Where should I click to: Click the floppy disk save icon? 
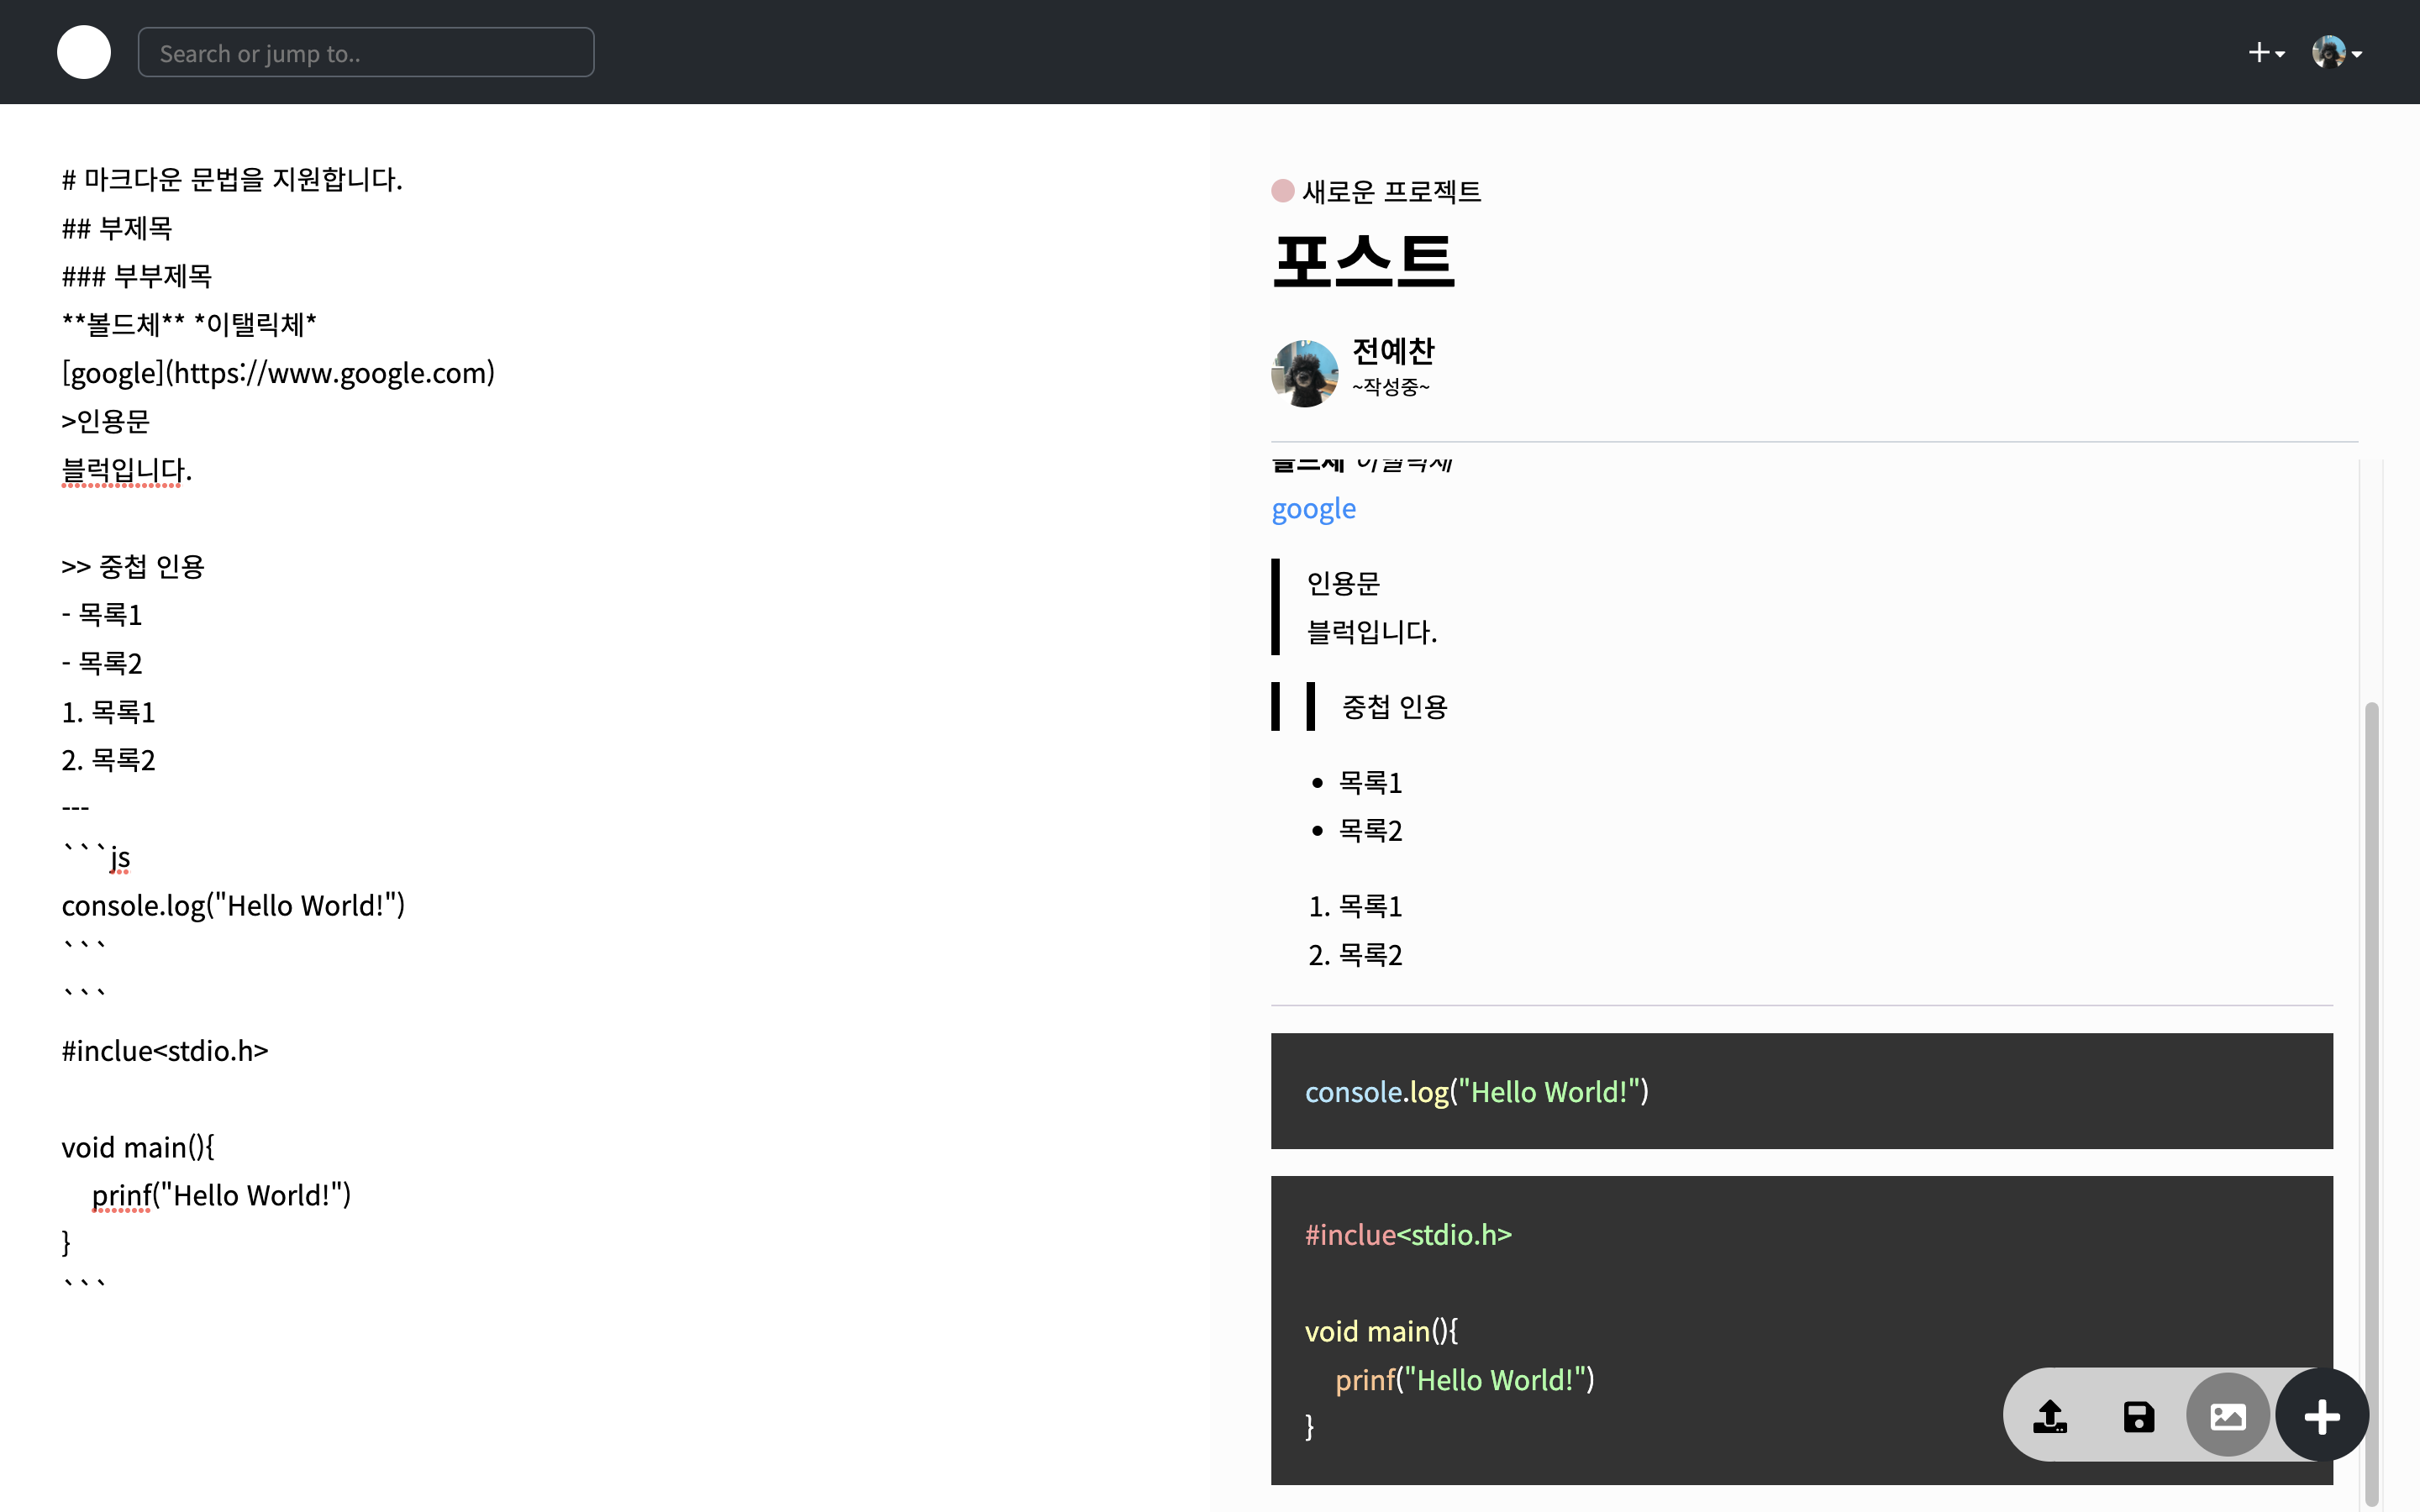(2138, 1416)
